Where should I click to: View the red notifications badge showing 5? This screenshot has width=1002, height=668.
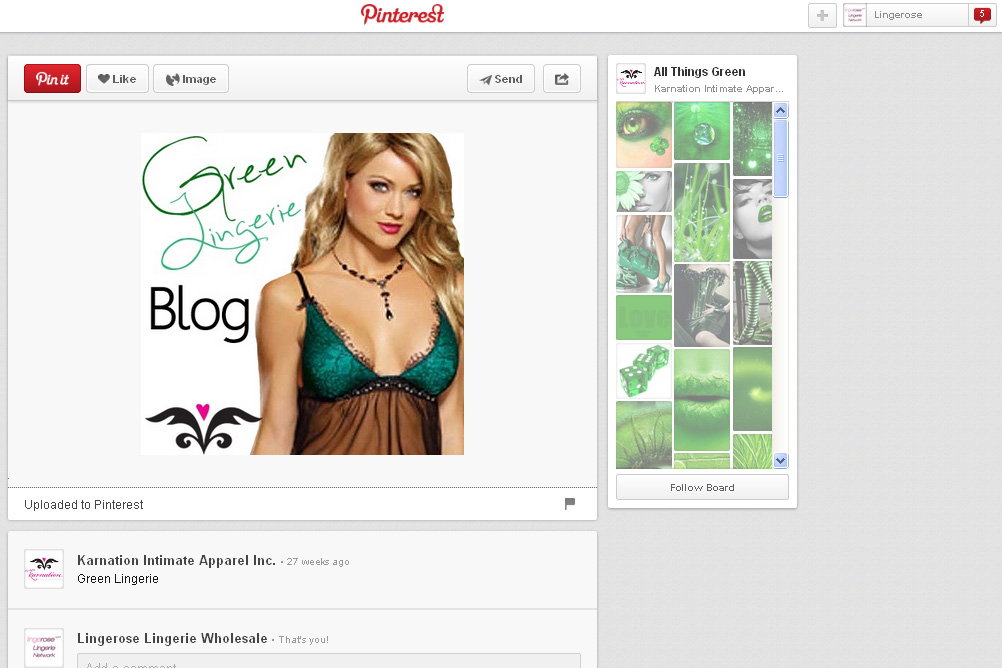point(982,15)
